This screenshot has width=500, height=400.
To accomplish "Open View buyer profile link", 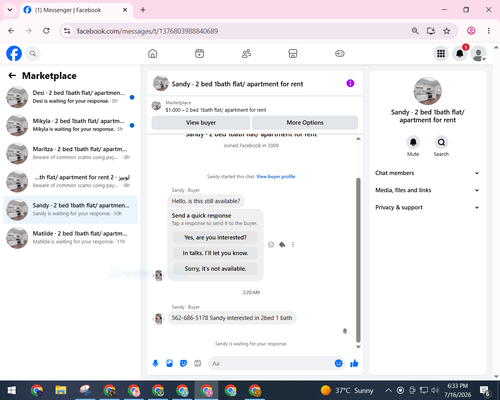I will (x=276, y=177).
